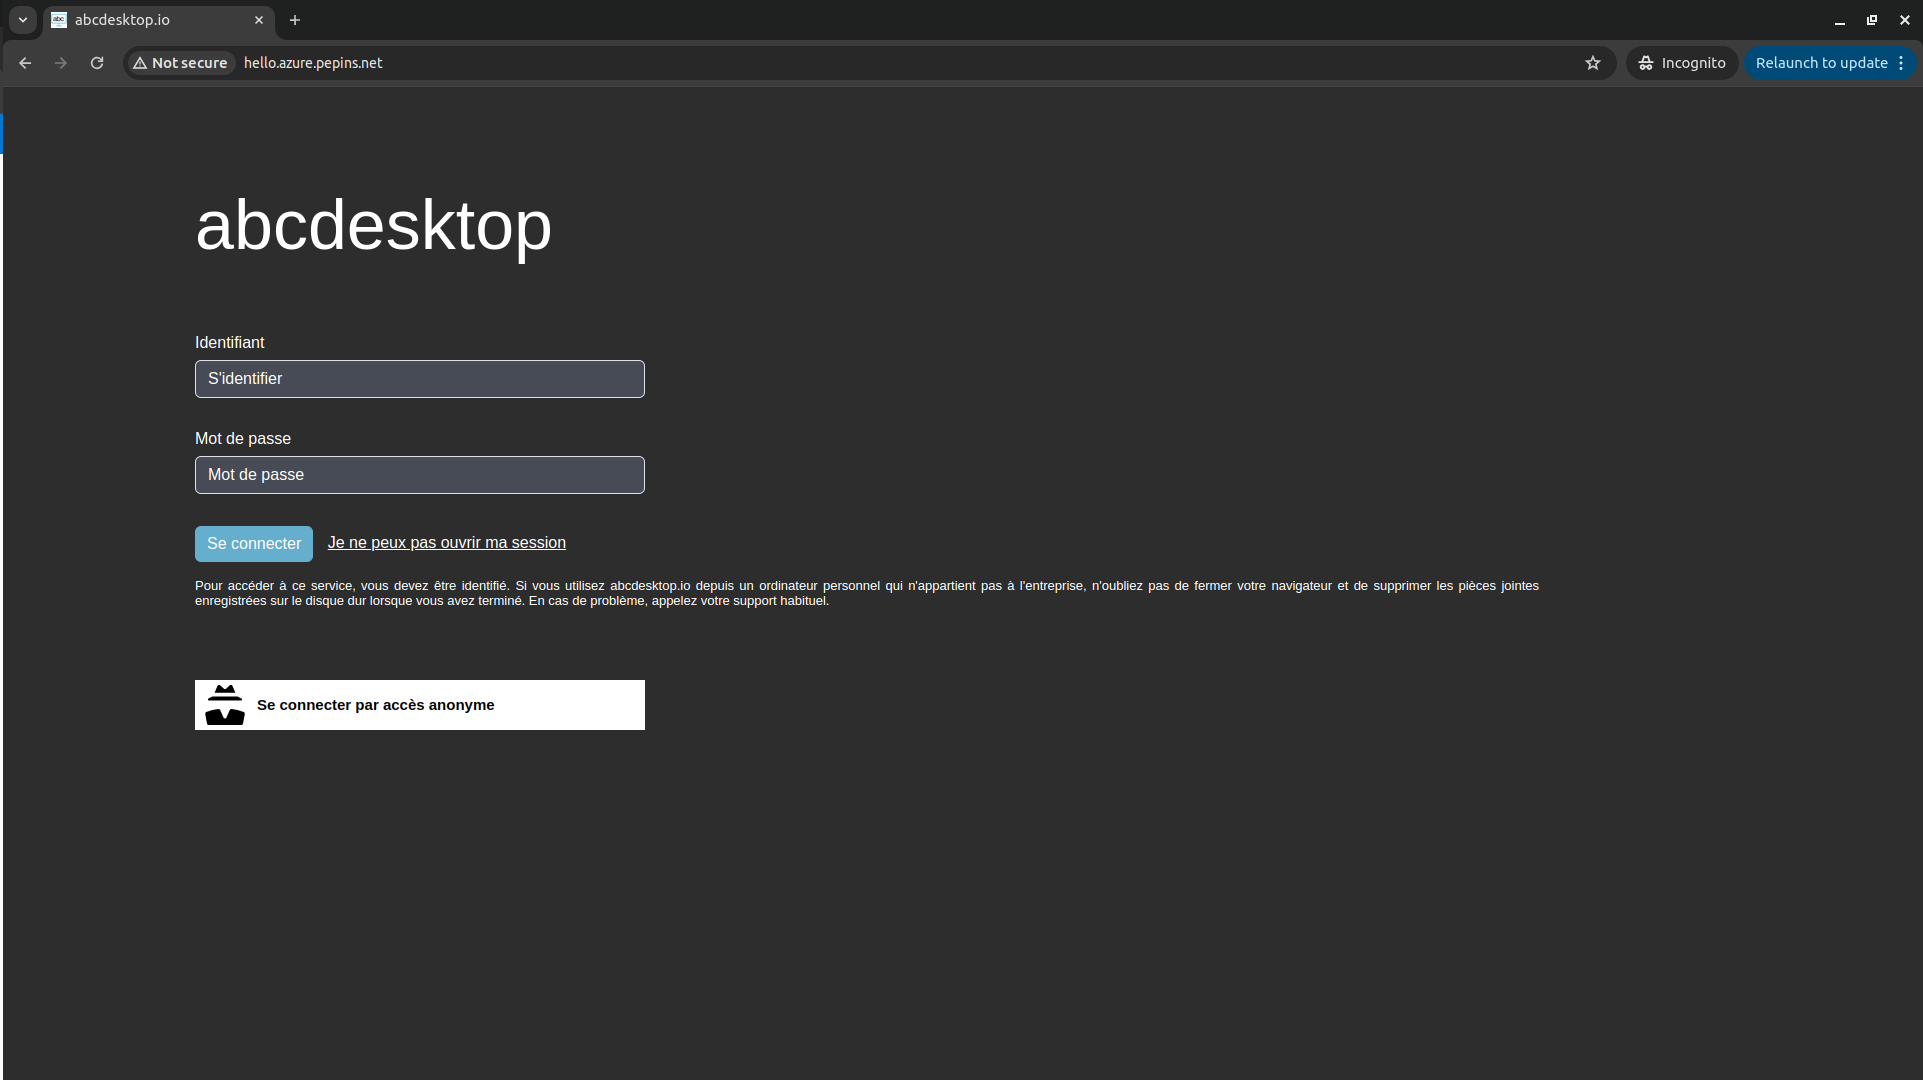
Task: Navigate back using the back arrow
Action: point(24,62)
